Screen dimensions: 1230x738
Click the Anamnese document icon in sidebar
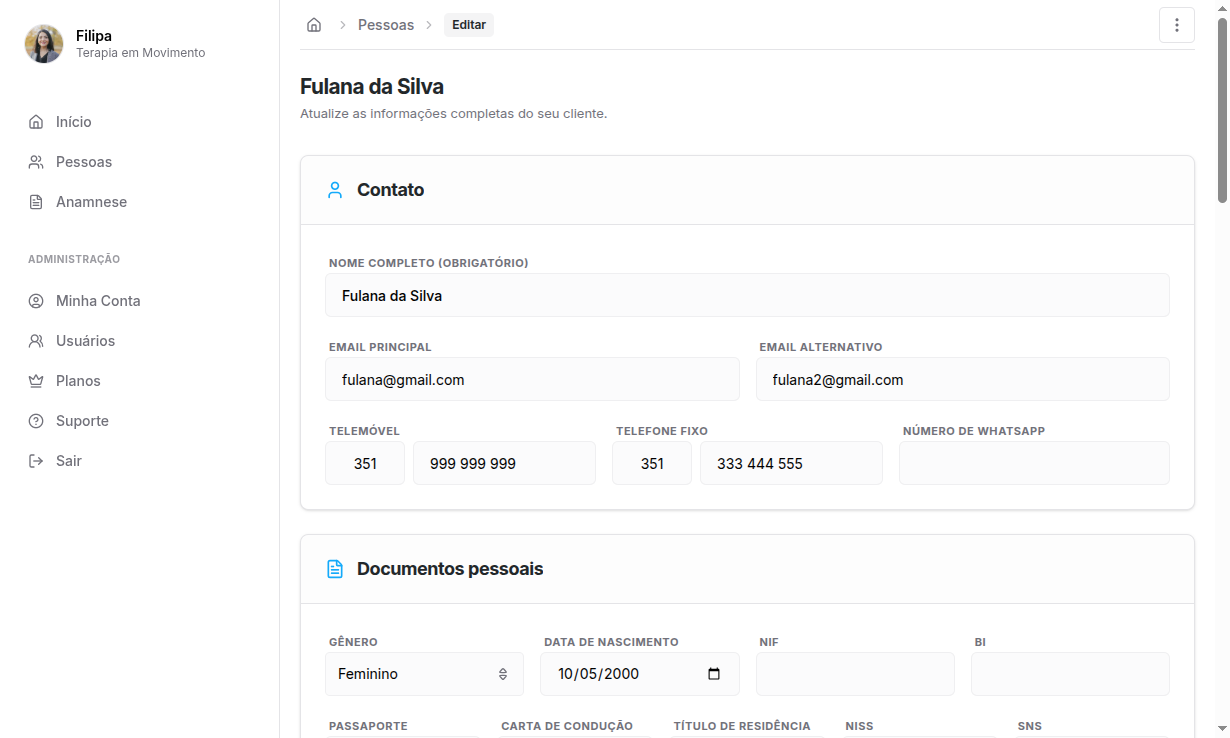pyautogui.click(x=36, y=202)
